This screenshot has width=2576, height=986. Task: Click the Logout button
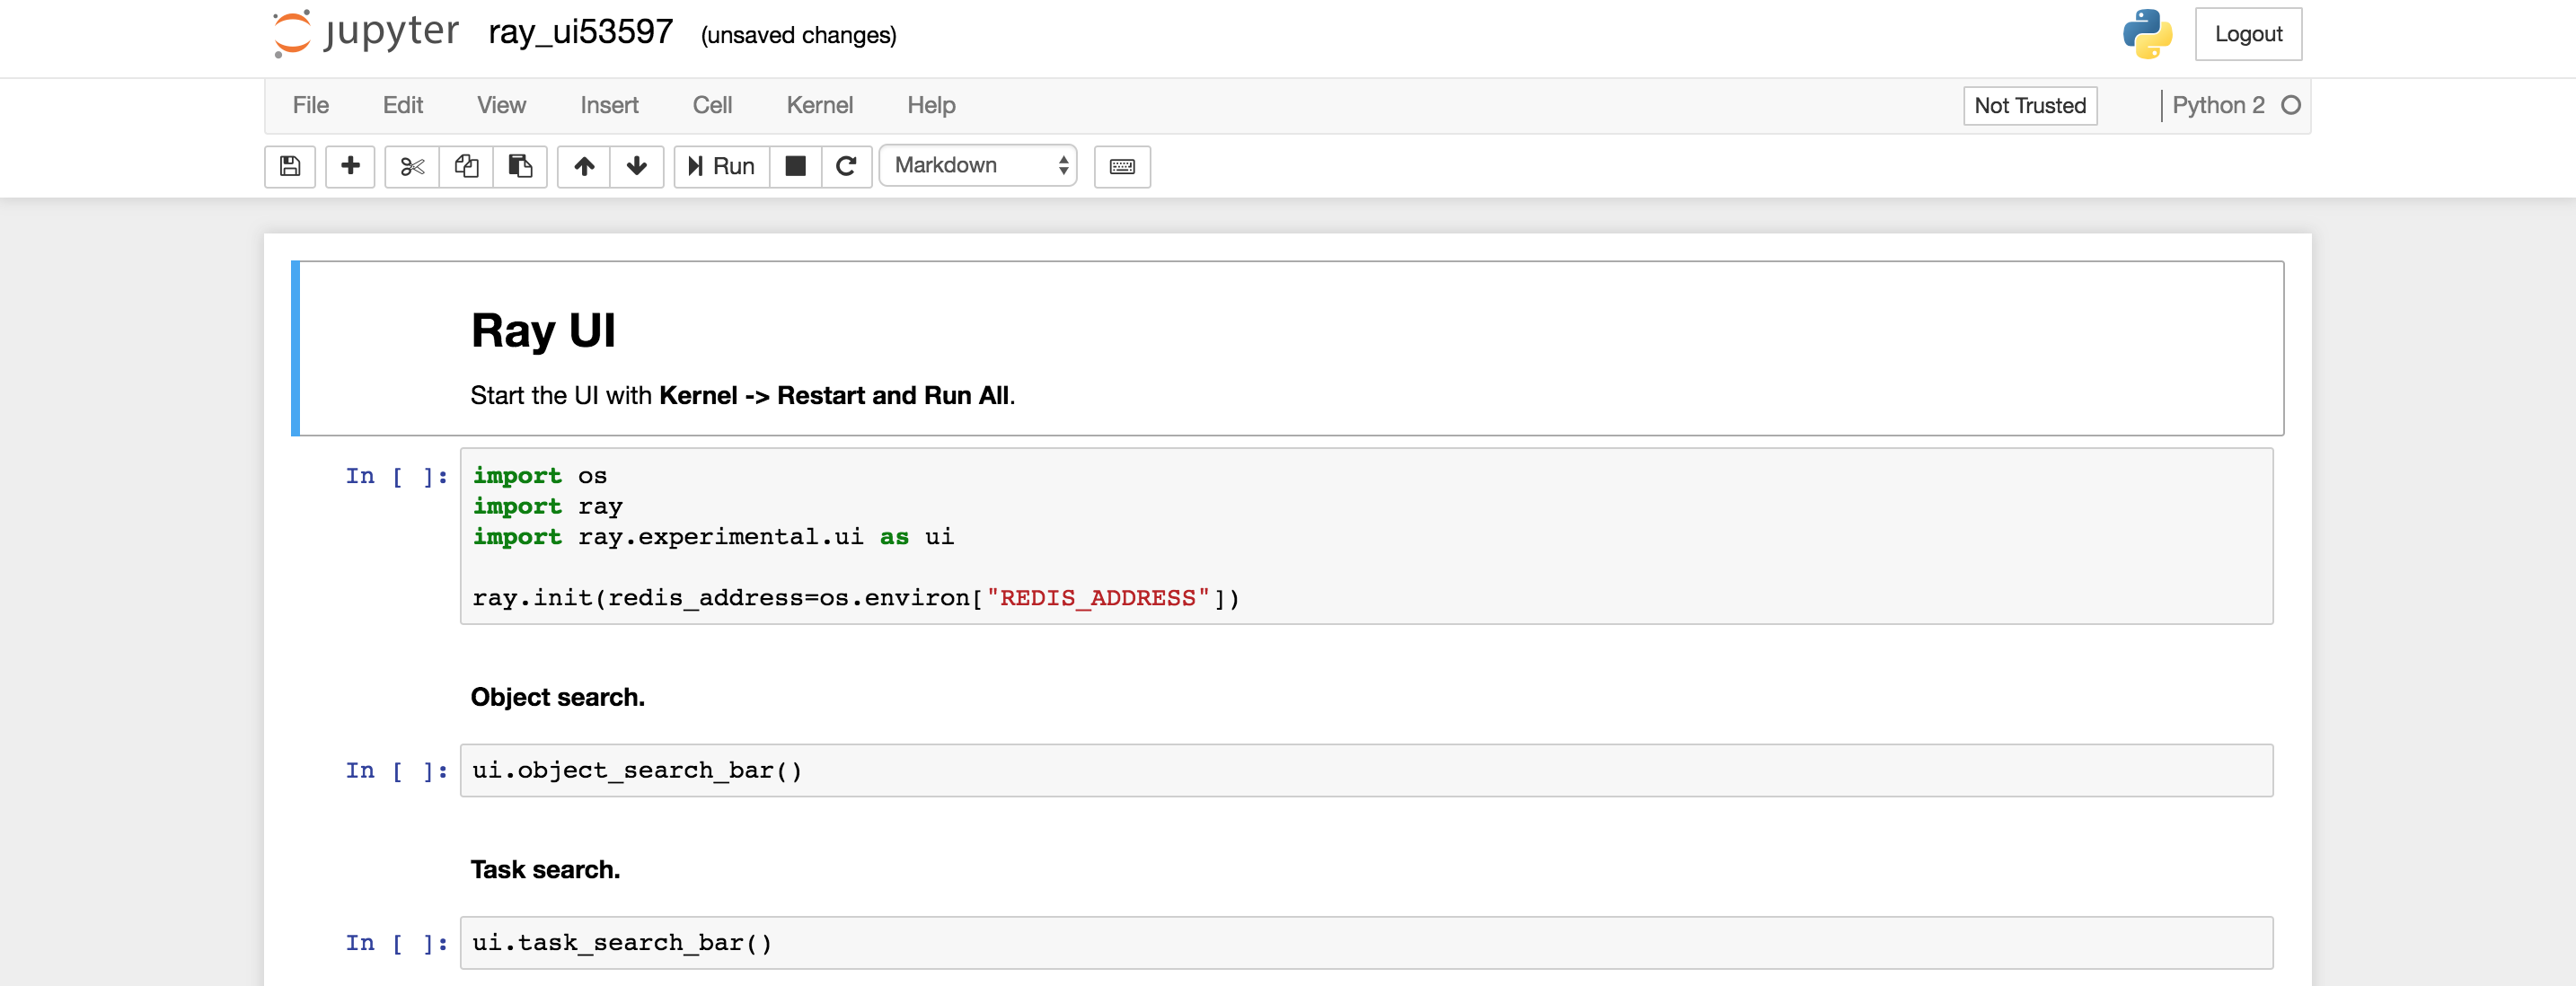click(2247, 33)
